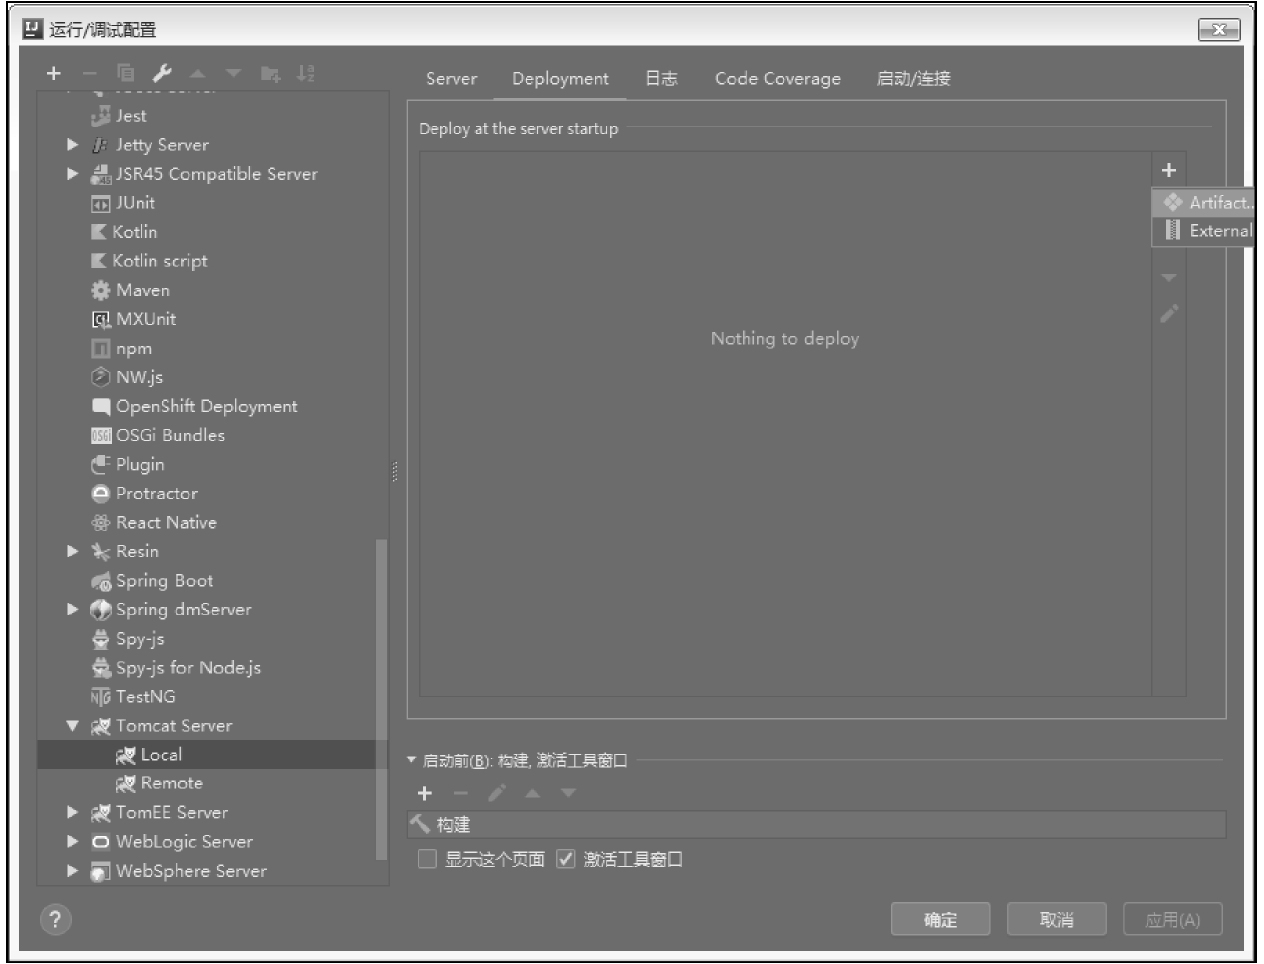
Task: Open the Code Coverage tab
Action: pyautogui.click(x=777, y=79)
